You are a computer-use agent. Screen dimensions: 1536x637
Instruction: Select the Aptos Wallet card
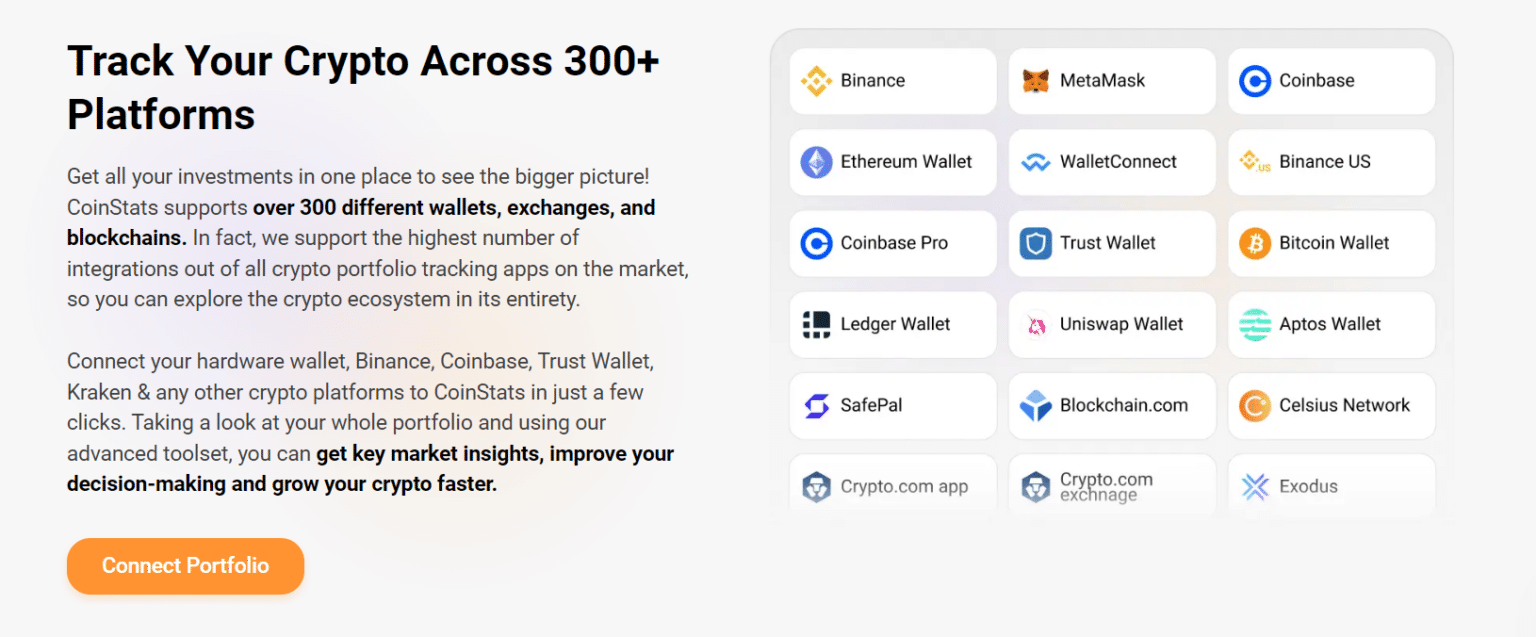(x=1330, y=324)
